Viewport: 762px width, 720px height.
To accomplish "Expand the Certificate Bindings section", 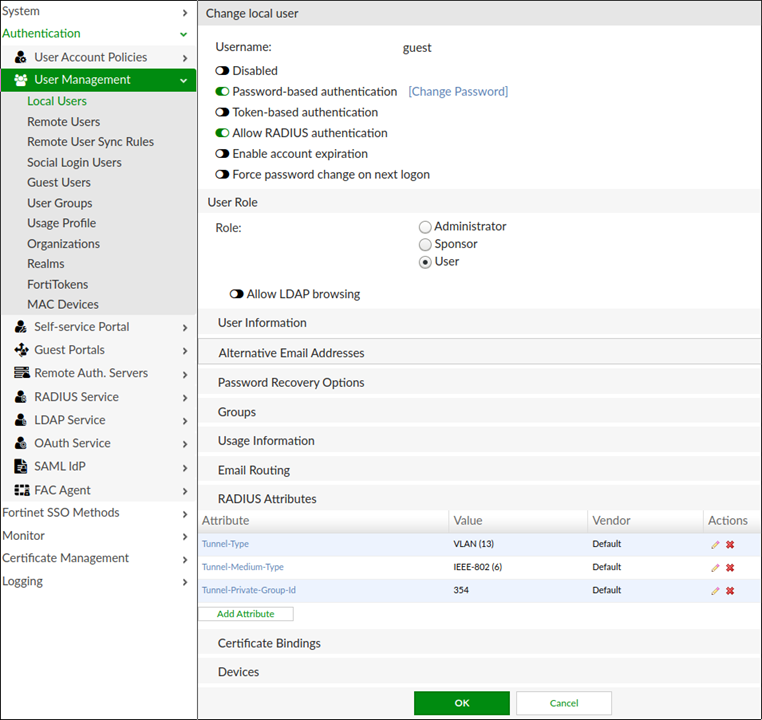I will [269, 644].
